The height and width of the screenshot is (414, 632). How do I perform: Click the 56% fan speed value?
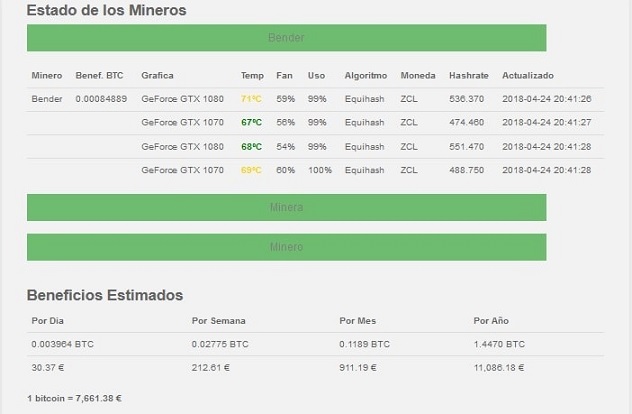(285, 123)
